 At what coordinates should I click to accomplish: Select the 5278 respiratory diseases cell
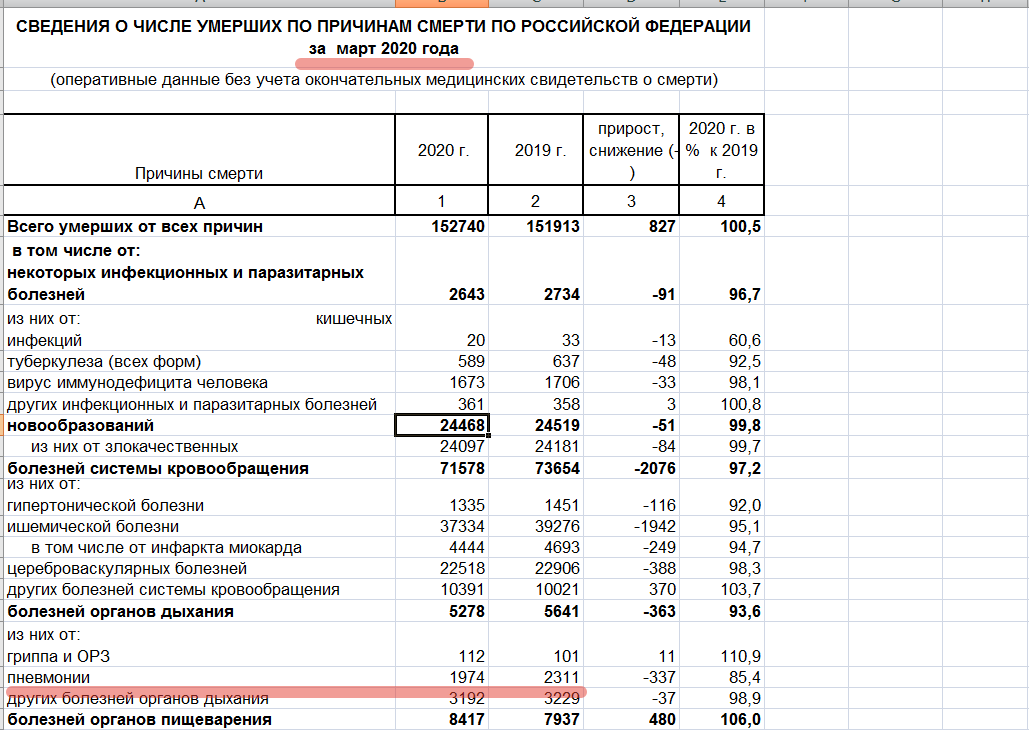[442, 612]
